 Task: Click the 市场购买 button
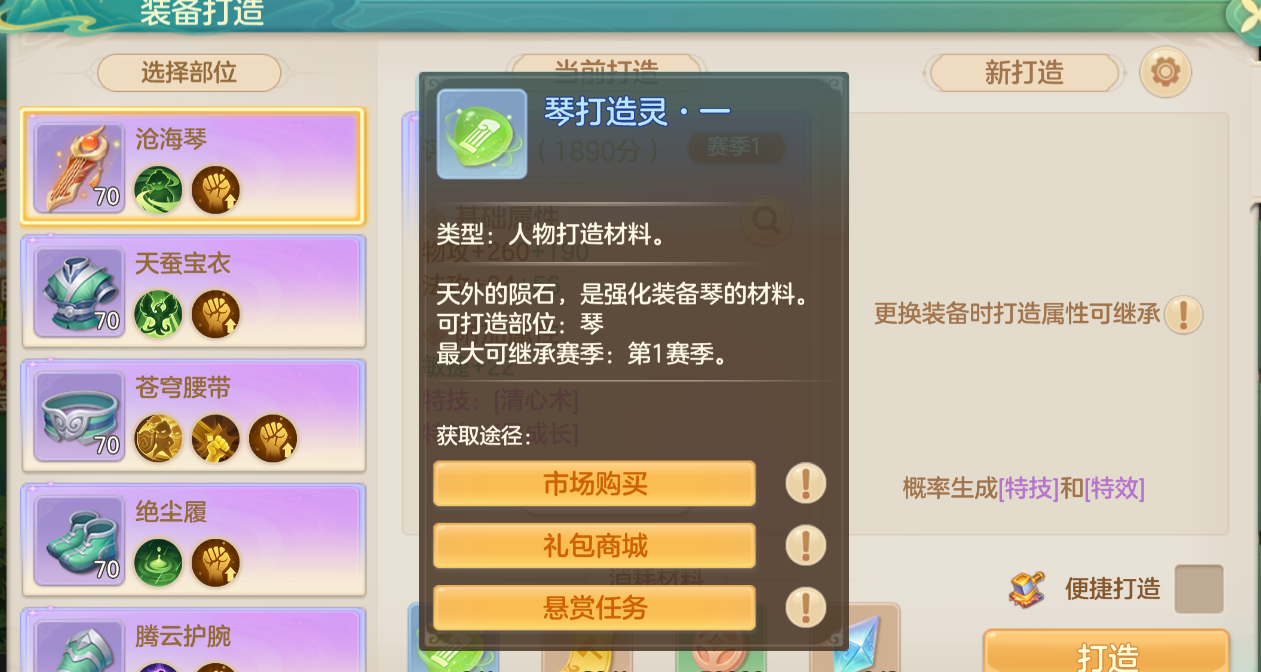click(594, 484)
